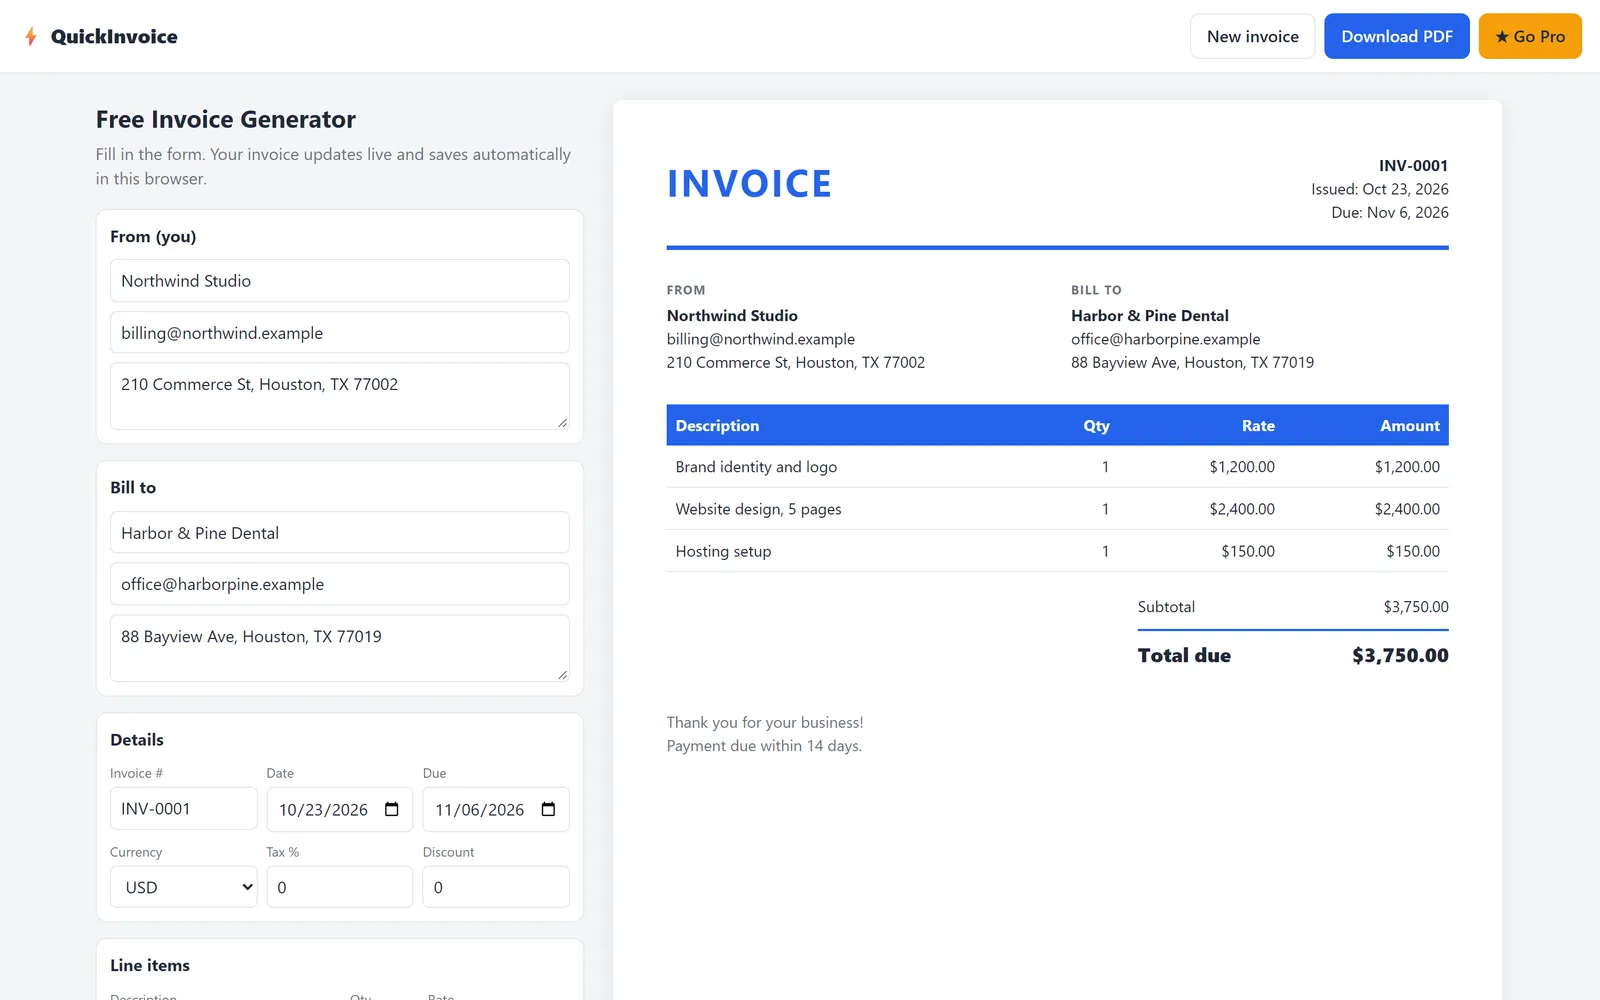Image resolution: width=1600 pixels, height=1000 pixels.
Task: Click the Due field showing 11/06/2026
Action: [x=496, y=809]
